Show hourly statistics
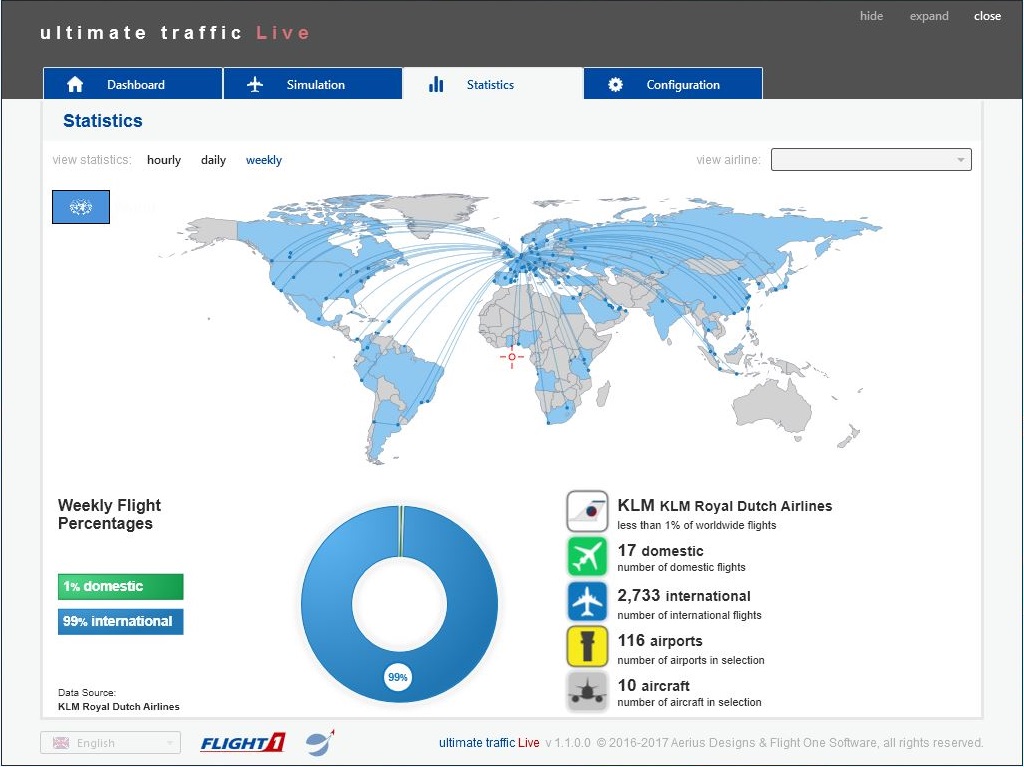Screen dimensions: 1024x767 coord(164,160)
